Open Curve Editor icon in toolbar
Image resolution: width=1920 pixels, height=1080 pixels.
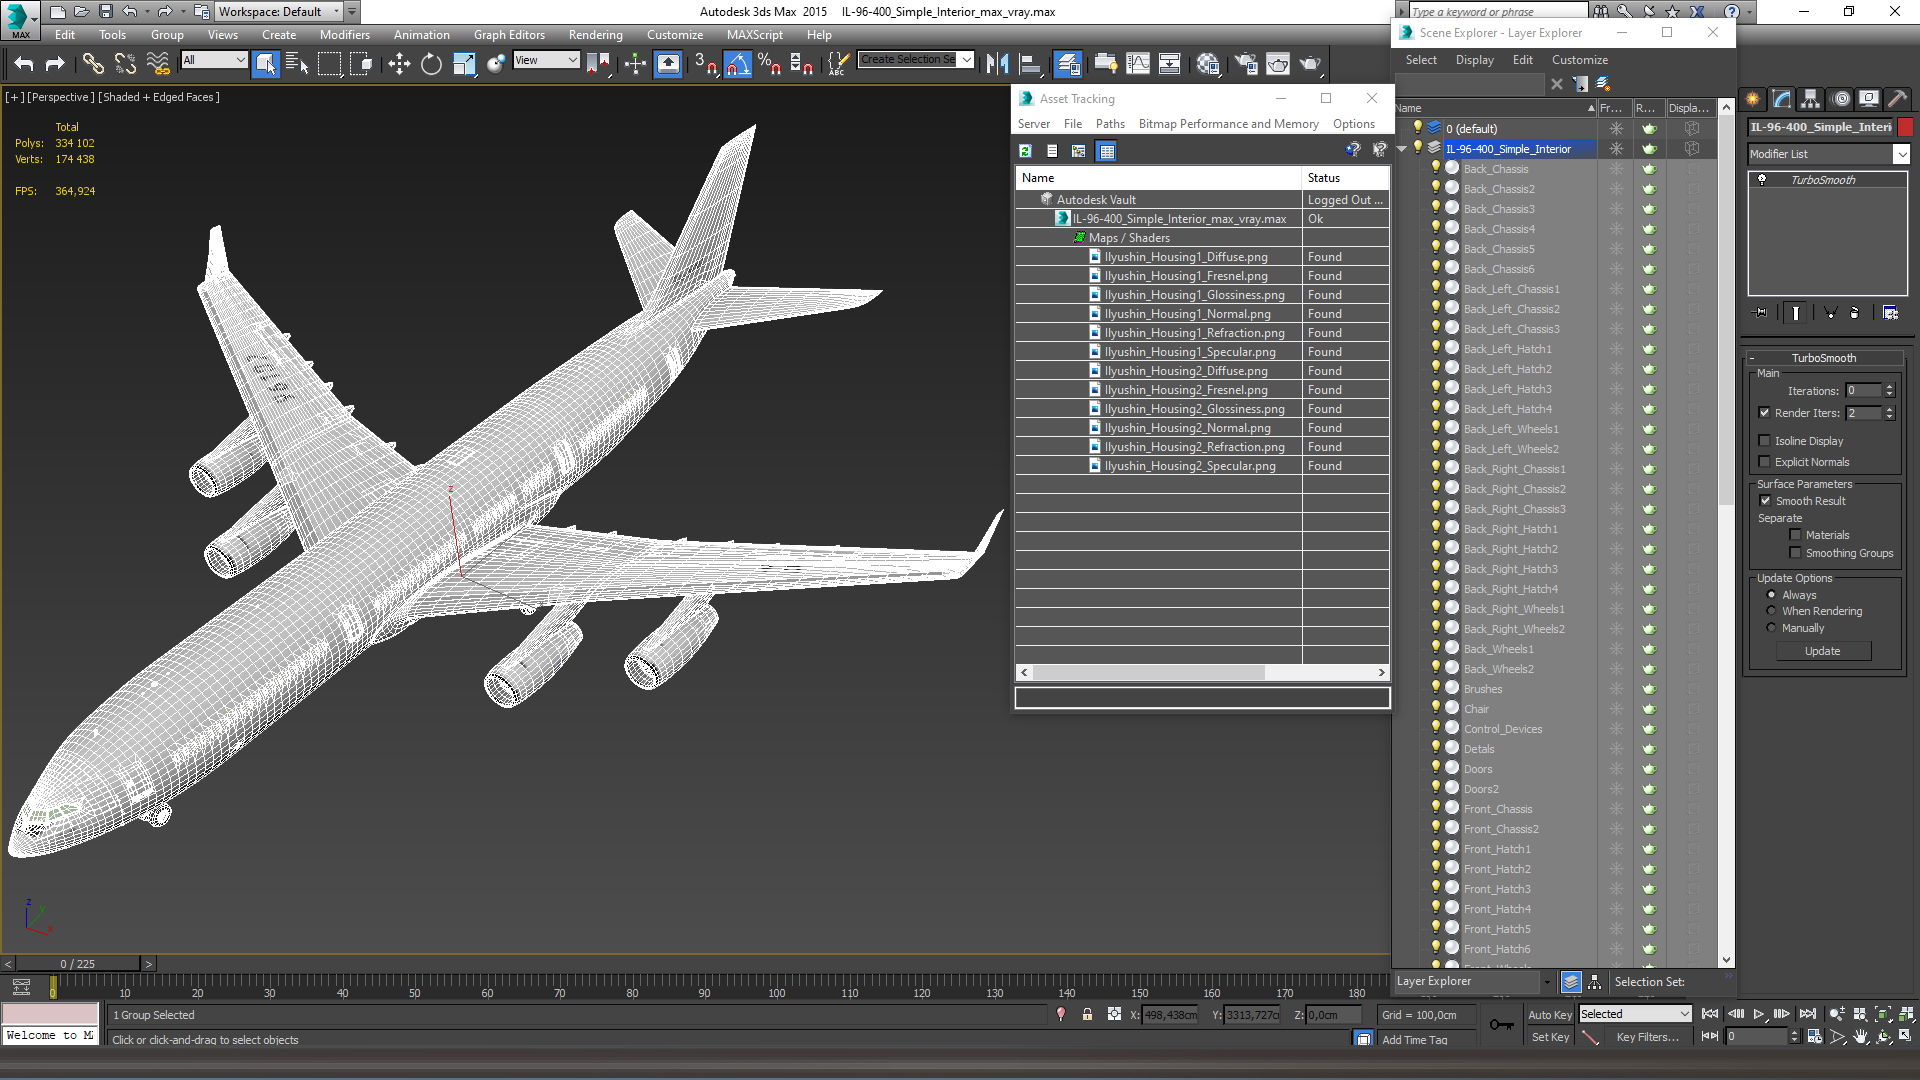coord(1138,64)
